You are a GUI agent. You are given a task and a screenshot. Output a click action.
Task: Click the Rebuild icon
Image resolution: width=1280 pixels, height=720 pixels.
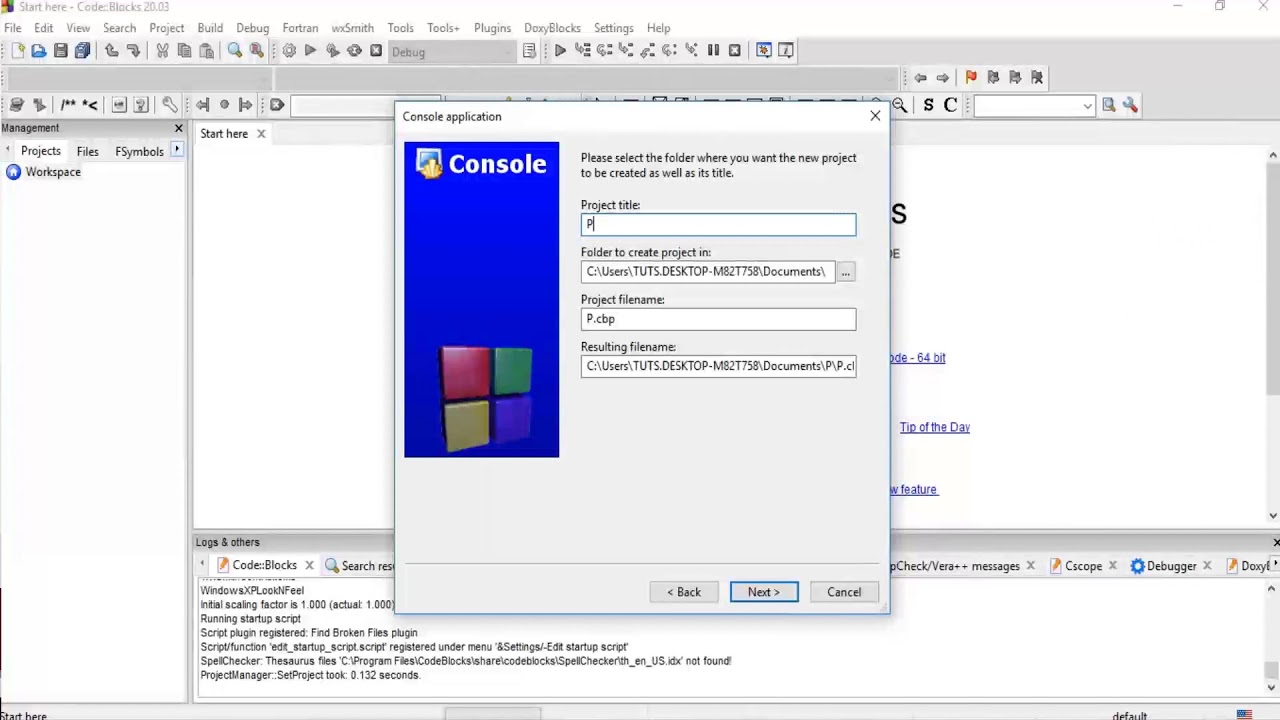pos(354,51)
